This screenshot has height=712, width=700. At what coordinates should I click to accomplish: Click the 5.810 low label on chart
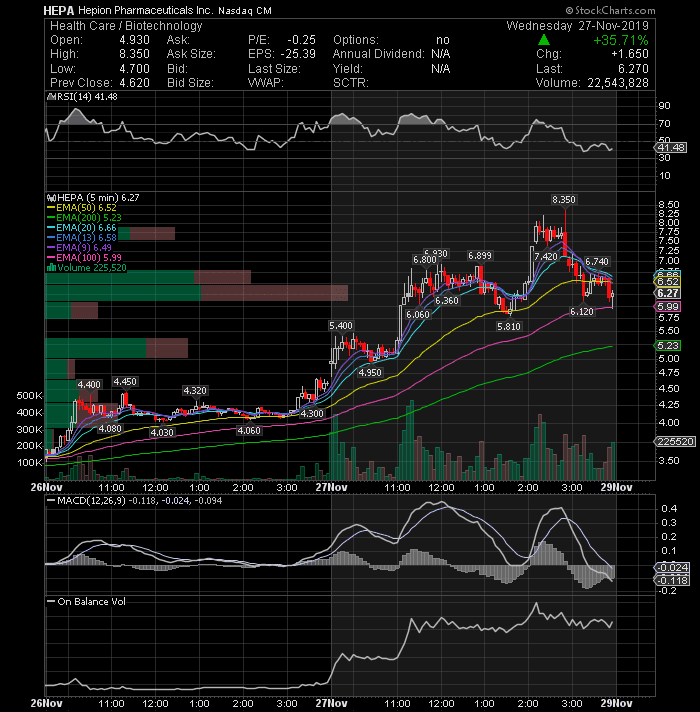click(508, 327)
